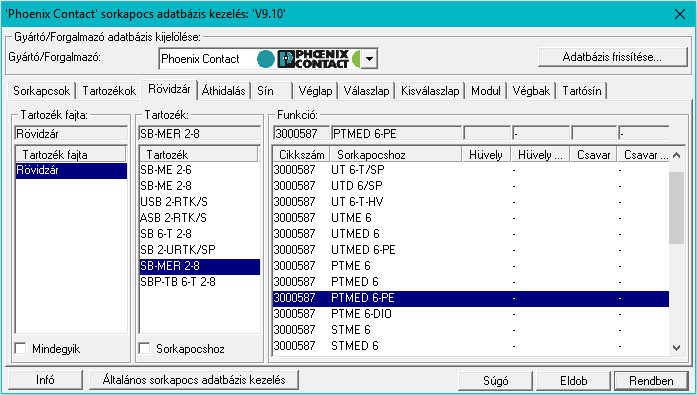Close the dialog with the X button

680,14
